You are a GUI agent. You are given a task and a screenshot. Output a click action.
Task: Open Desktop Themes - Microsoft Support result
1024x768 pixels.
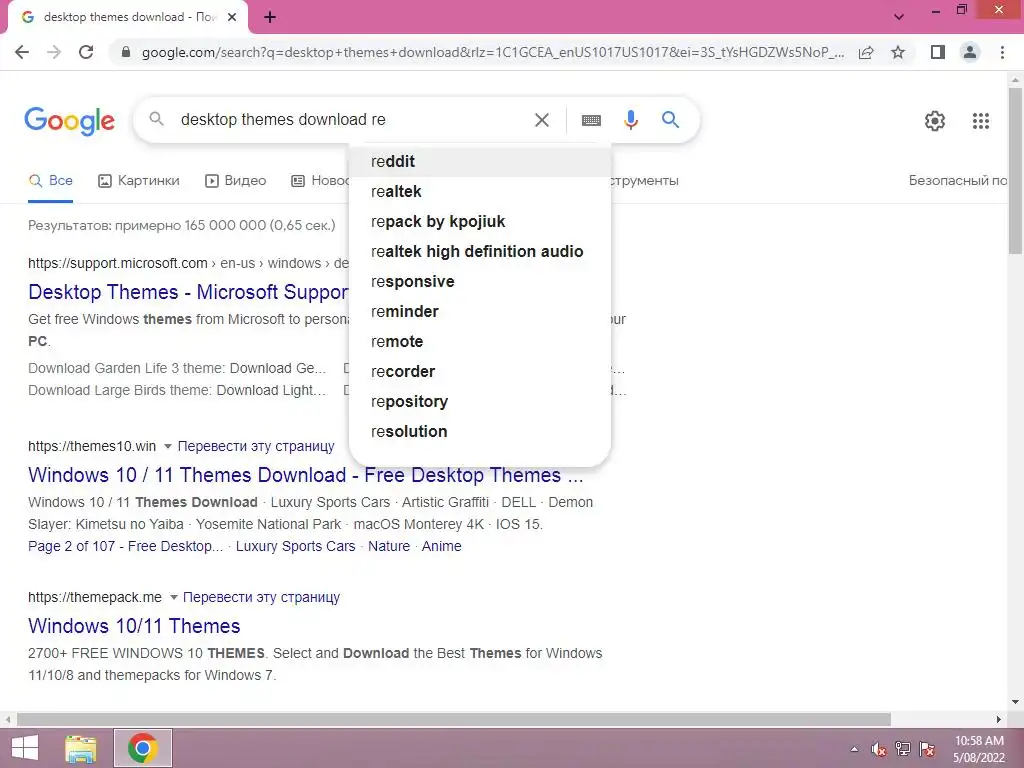click(189, 292)
